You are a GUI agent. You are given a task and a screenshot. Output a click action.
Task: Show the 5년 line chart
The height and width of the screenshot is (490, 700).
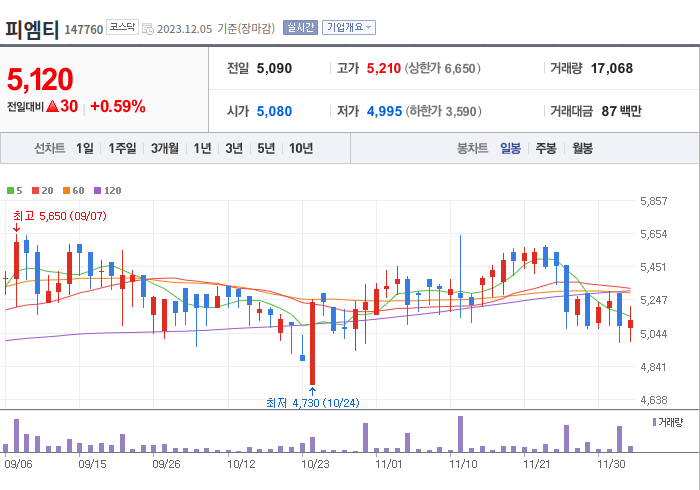tap(266, 148)
